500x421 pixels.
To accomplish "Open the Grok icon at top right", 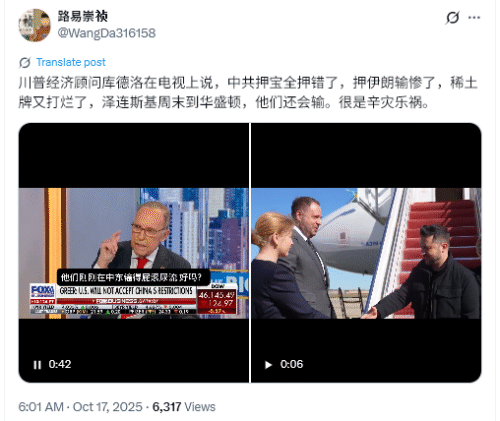I will click(x=452, y=18).
